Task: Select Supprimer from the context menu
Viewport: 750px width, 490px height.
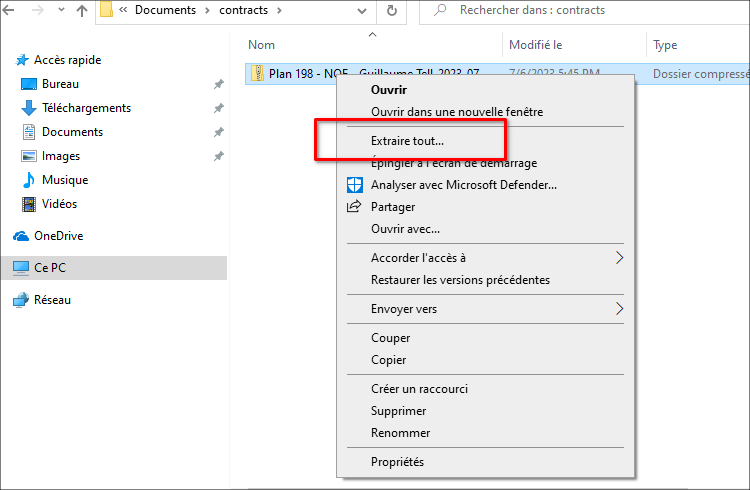Action: click(x=400, y=411)
